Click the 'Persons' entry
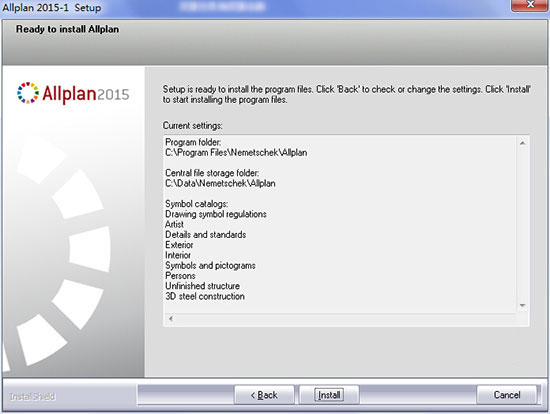Image resolution: width=550 pixels, height=414 pixels. 180,276
